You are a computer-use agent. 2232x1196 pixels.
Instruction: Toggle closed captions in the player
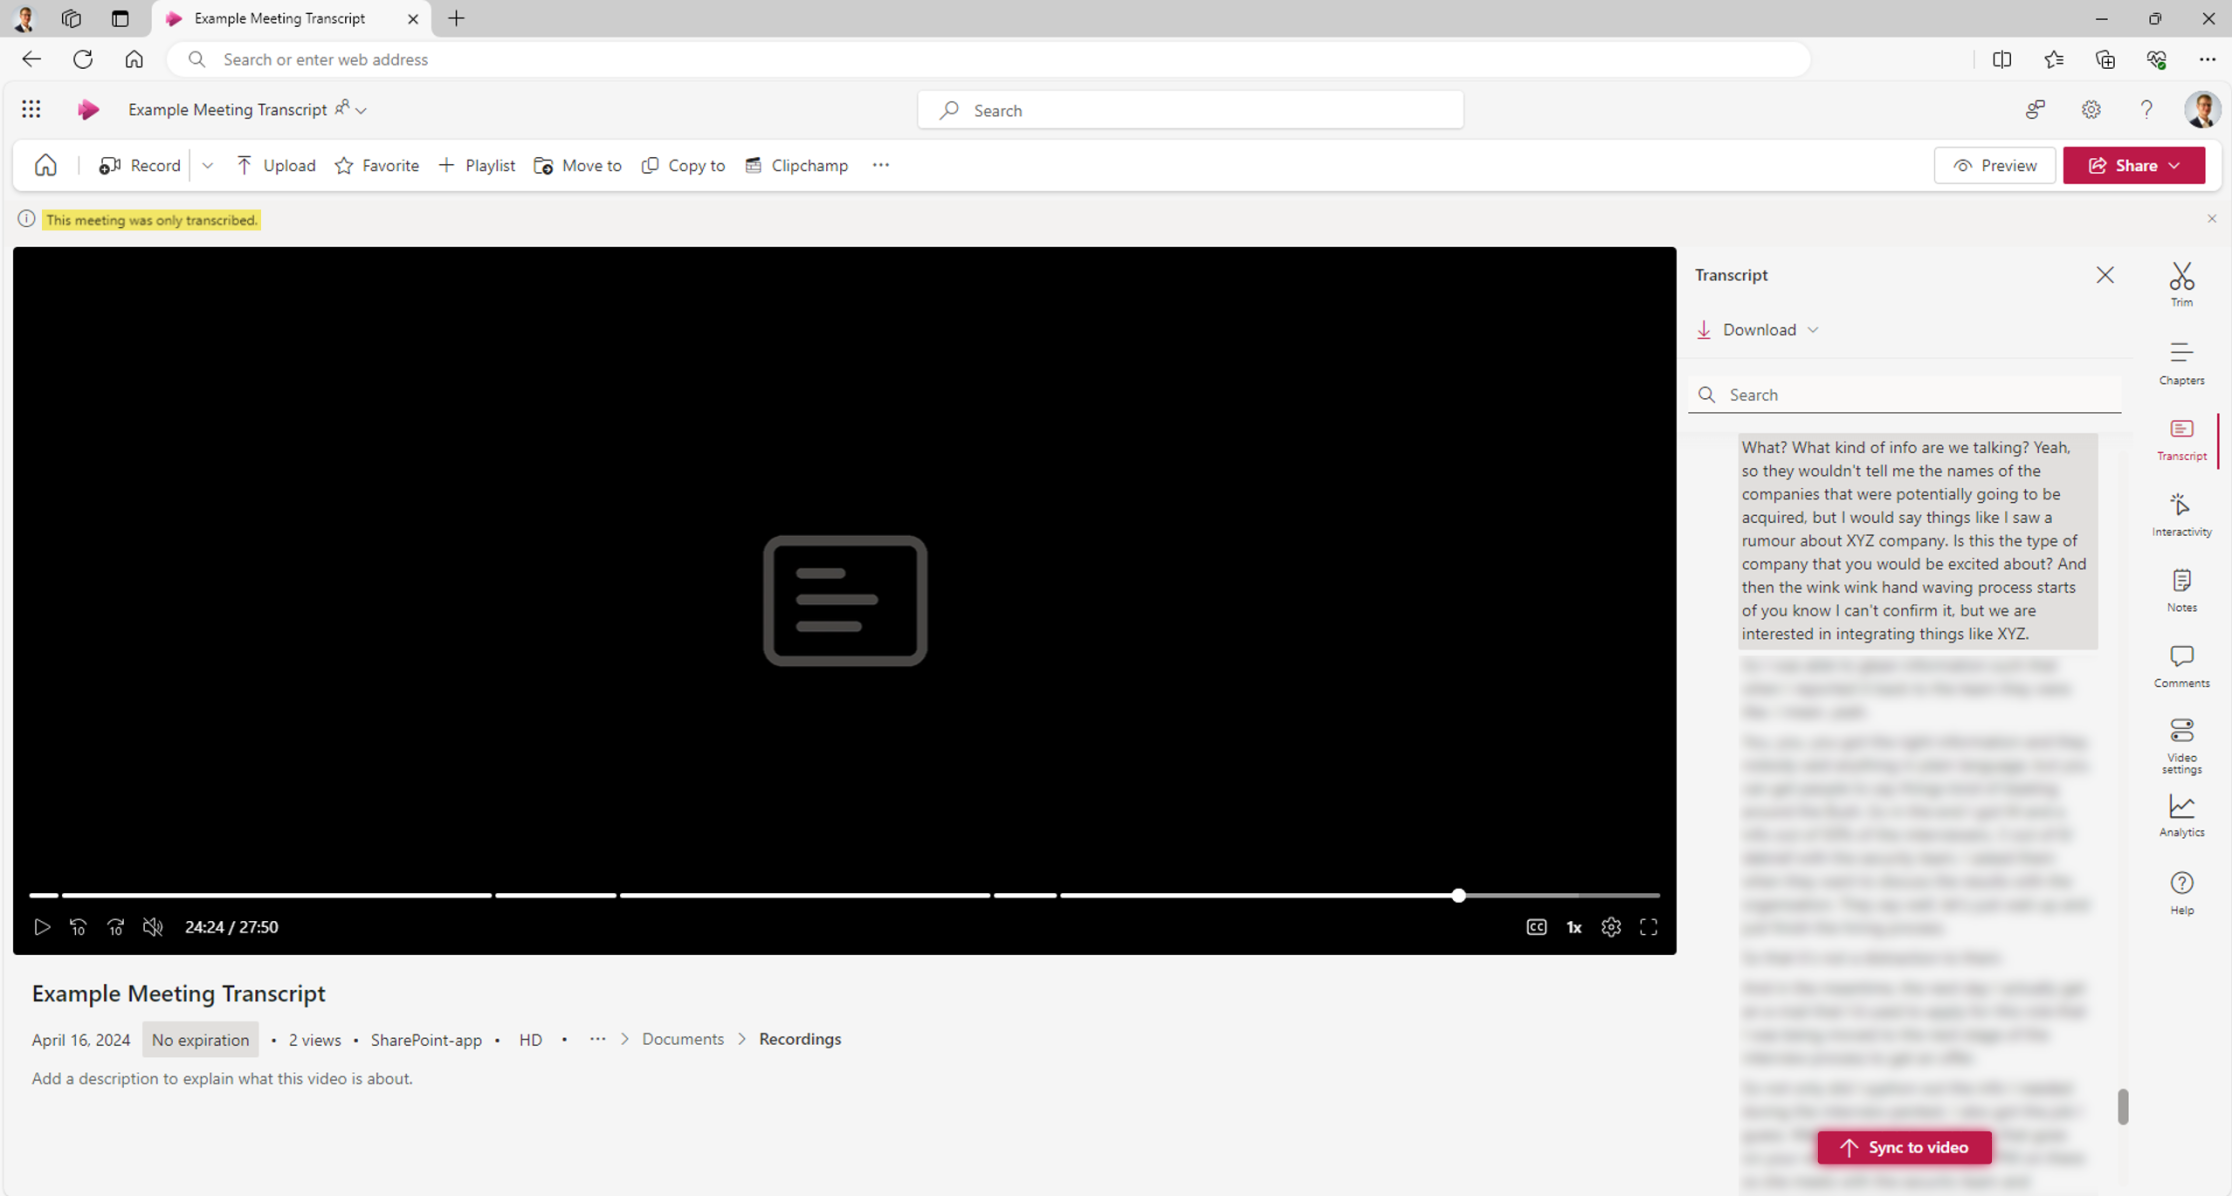pyautogui.click(x=1536, y=927)
